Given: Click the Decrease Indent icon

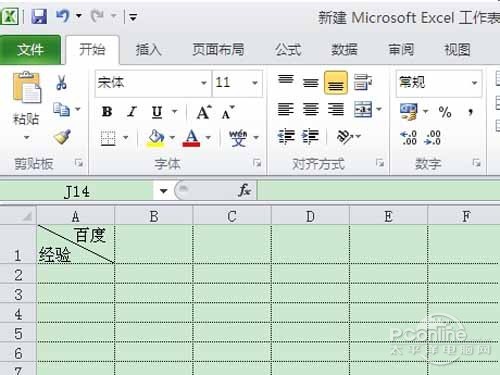Looking at the screenshot, I should [286, 137].
